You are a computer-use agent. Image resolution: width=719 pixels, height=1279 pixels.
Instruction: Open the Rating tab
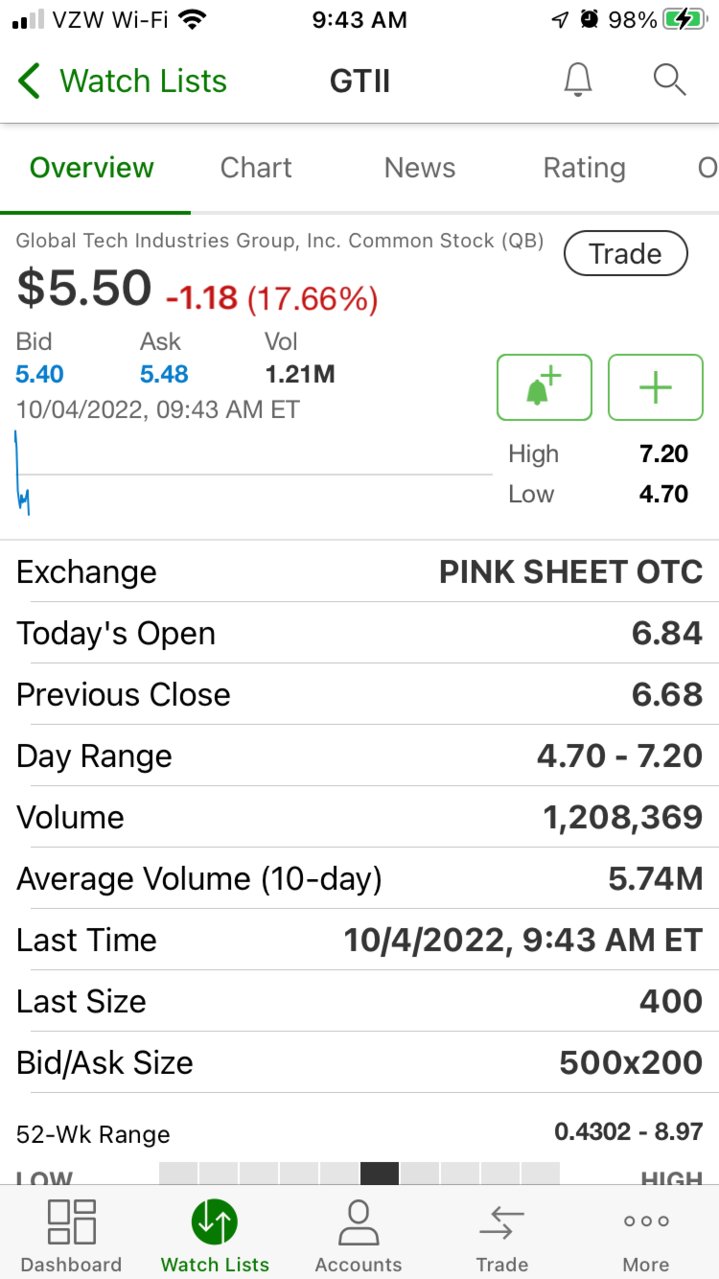pyautogui.click(x=584, y=168)
